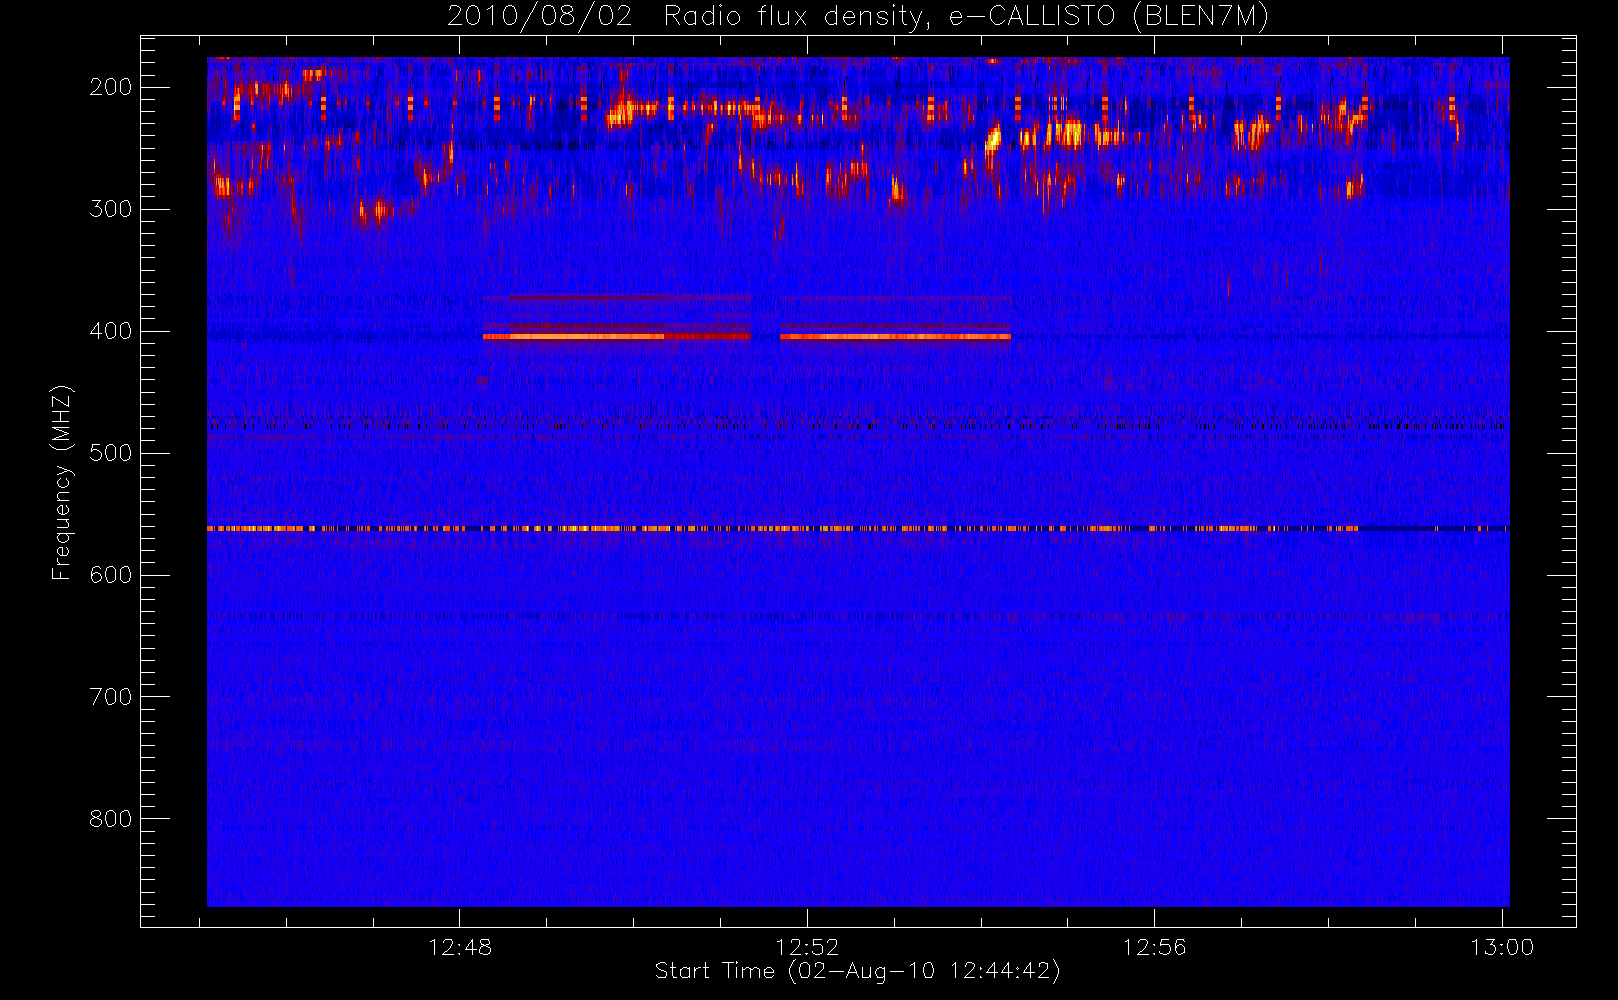Click the 12:48 time tick label
The width and height of the screenshot is (1618, 1000).
[x=460, y=947]
